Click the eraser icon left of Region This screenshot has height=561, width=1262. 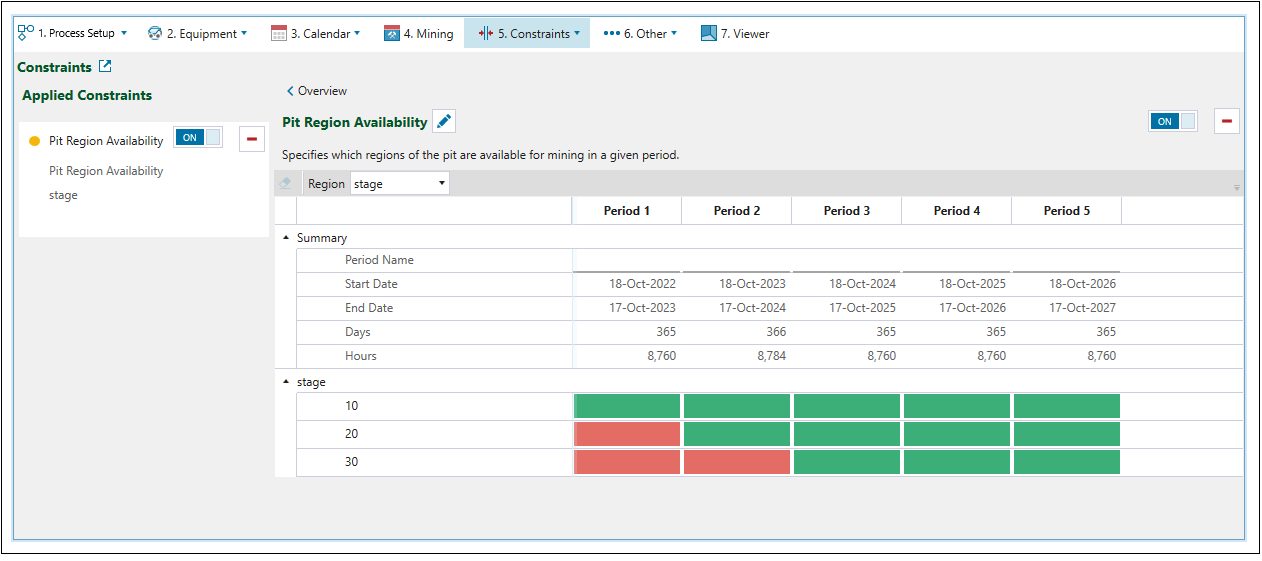pos(286,184)
